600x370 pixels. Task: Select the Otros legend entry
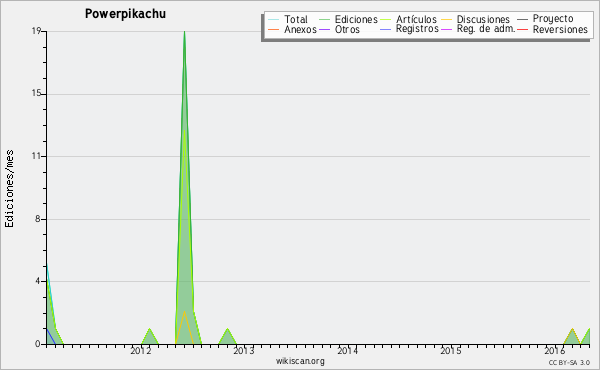tap(339, 29)
